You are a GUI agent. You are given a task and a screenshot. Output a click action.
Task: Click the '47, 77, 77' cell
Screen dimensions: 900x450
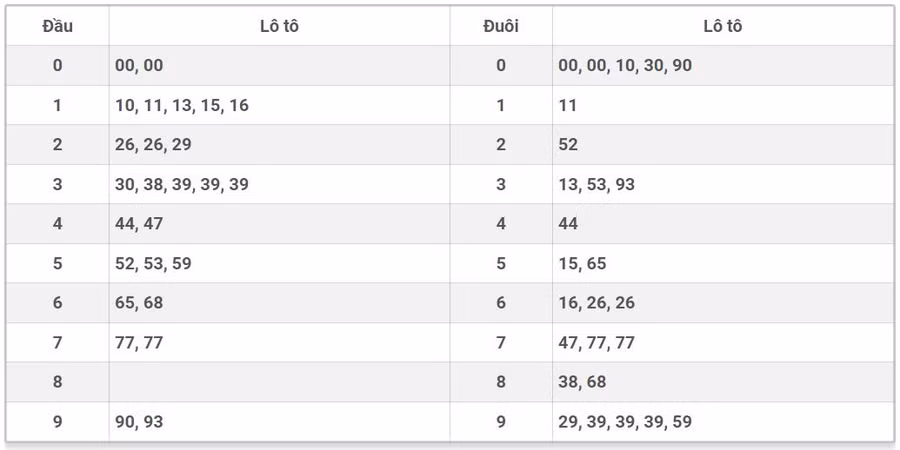click(597, 343)
